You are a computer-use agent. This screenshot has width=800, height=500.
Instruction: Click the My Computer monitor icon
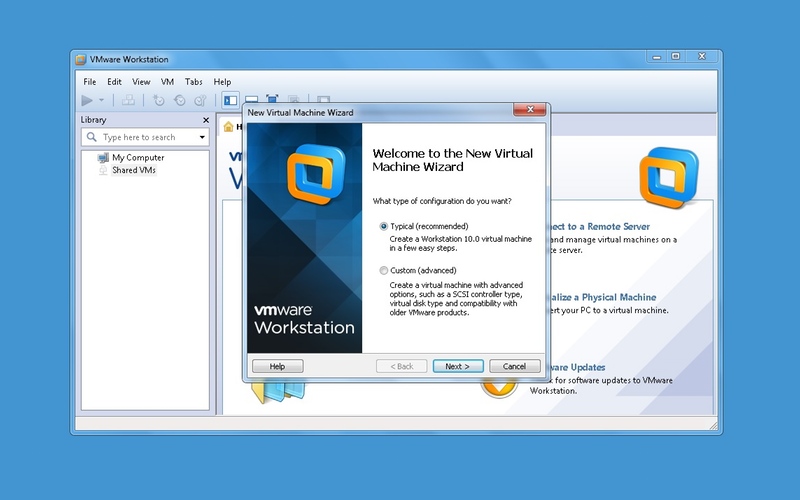coord(103,157)
